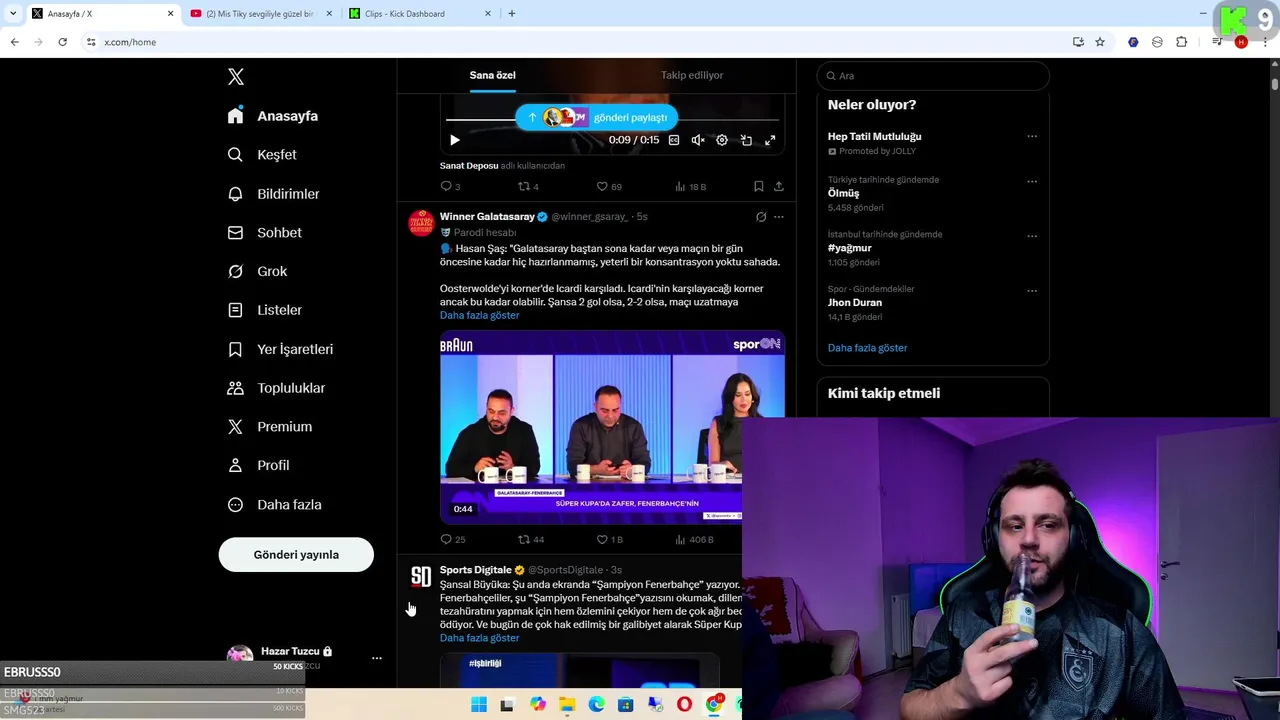Open video playback settings gear

pos(722,140)
